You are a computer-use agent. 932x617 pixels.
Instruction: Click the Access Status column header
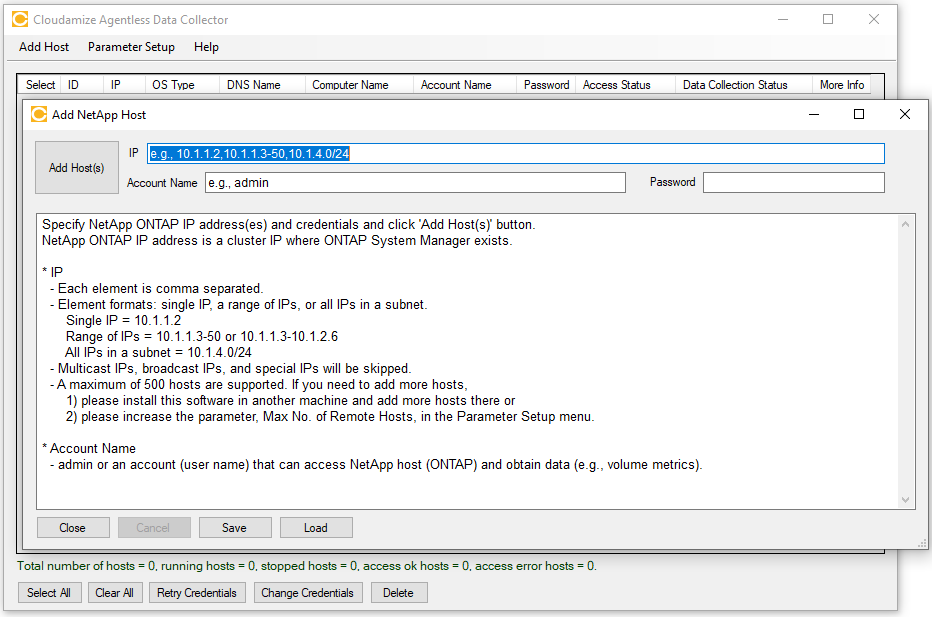pos(616,85)
